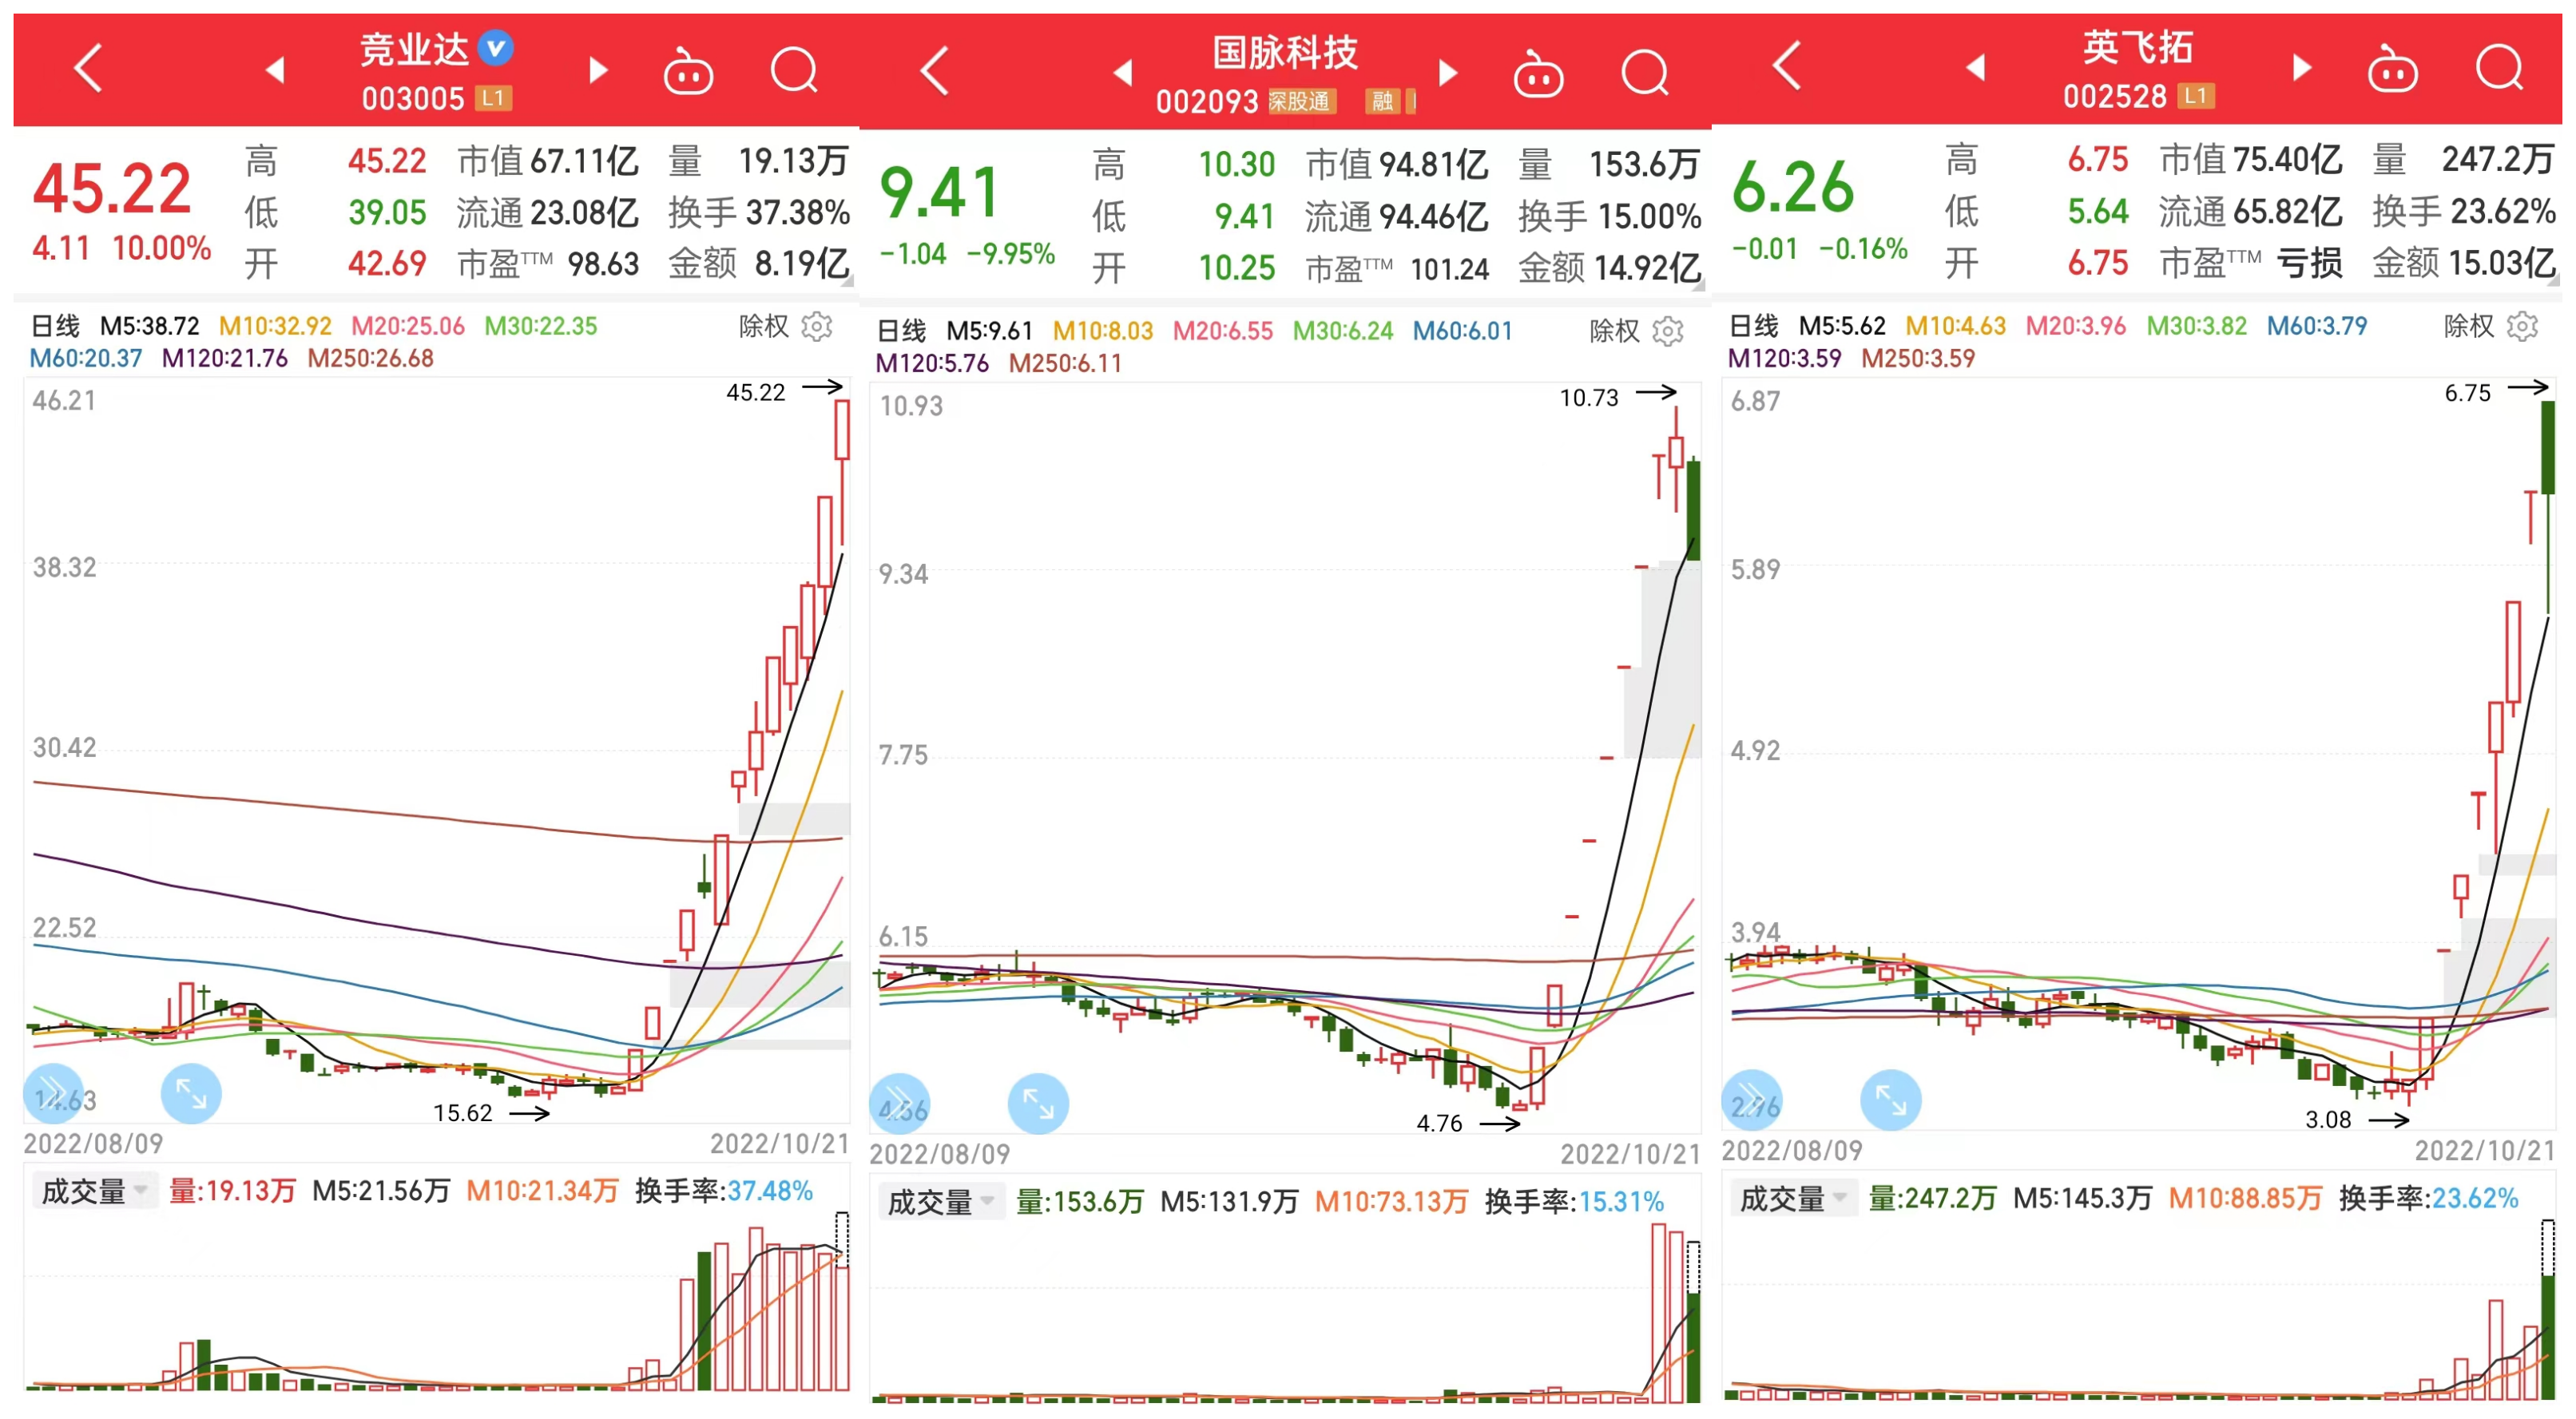Switch to next stock after 国脉科技
2576x1419 pixels.
(x=1447, y=72)
